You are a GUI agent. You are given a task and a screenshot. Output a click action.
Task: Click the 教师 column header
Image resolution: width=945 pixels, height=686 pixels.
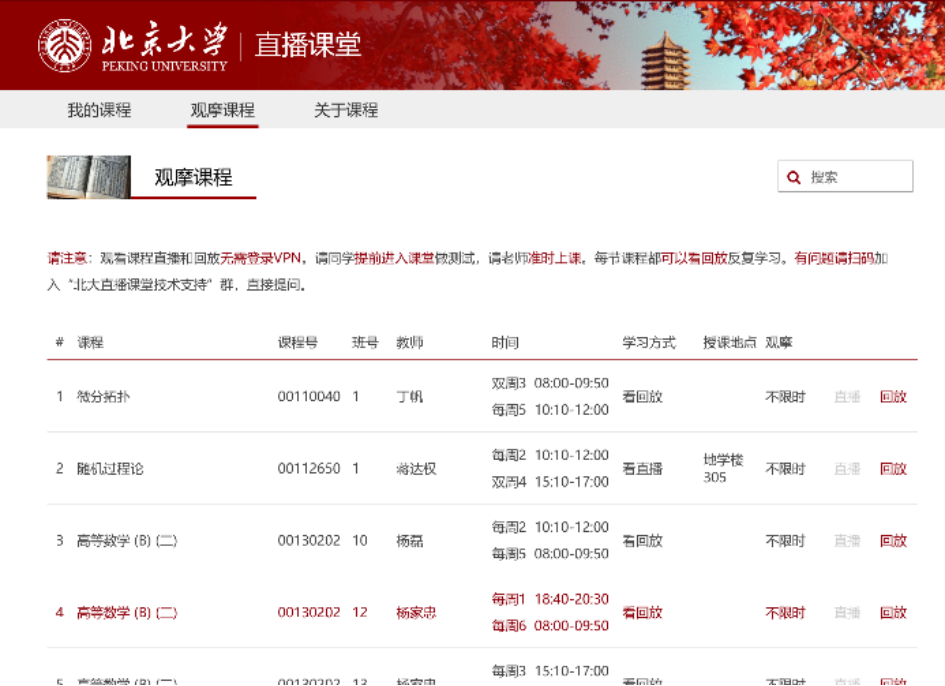point(409,342)
